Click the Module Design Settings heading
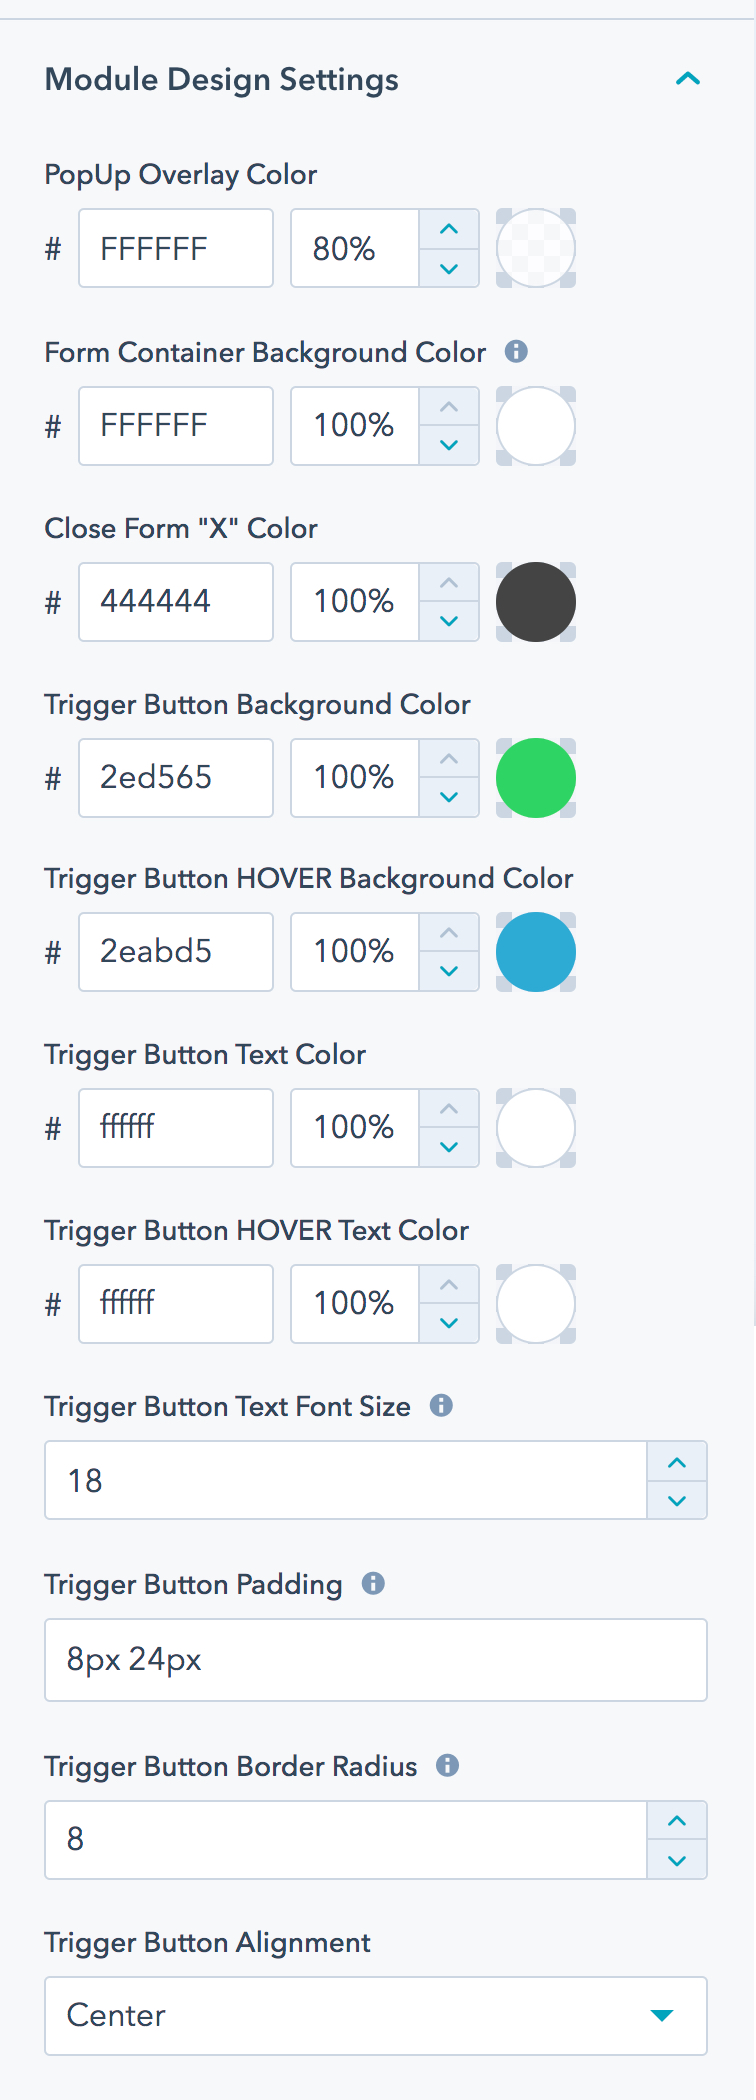 coord(220,78)
